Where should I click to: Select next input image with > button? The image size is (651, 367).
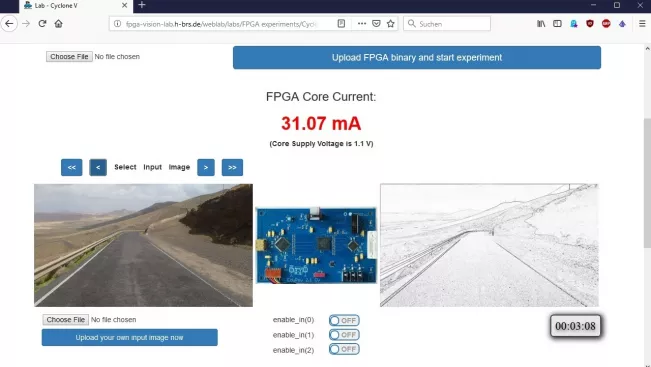click(x=206, y=167)
